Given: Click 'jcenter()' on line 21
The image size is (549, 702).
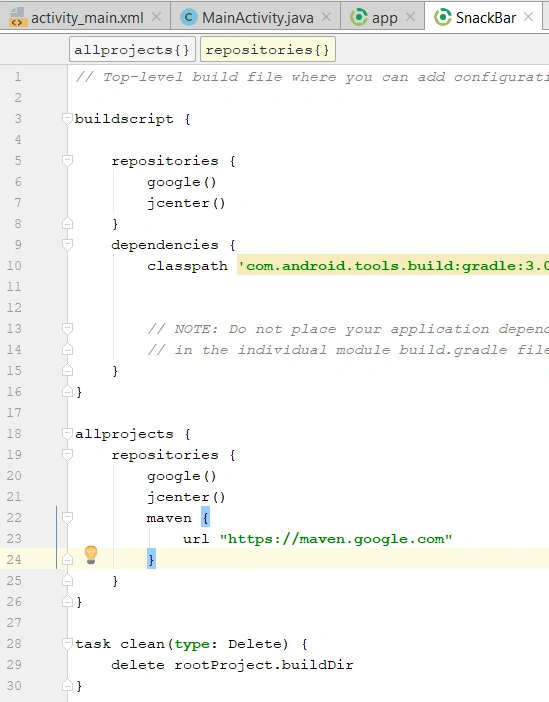Looking at the screenshot, I should (186, 497).
